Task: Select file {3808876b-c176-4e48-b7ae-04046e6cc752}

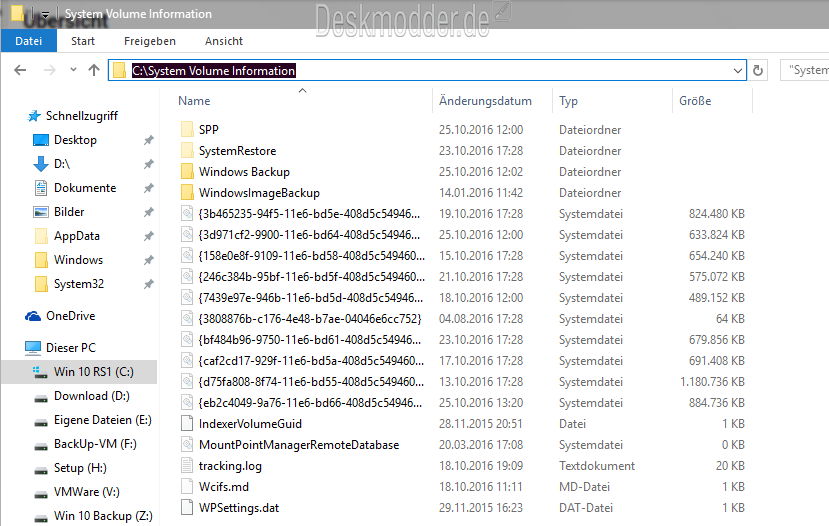Action: click(310, 319)
